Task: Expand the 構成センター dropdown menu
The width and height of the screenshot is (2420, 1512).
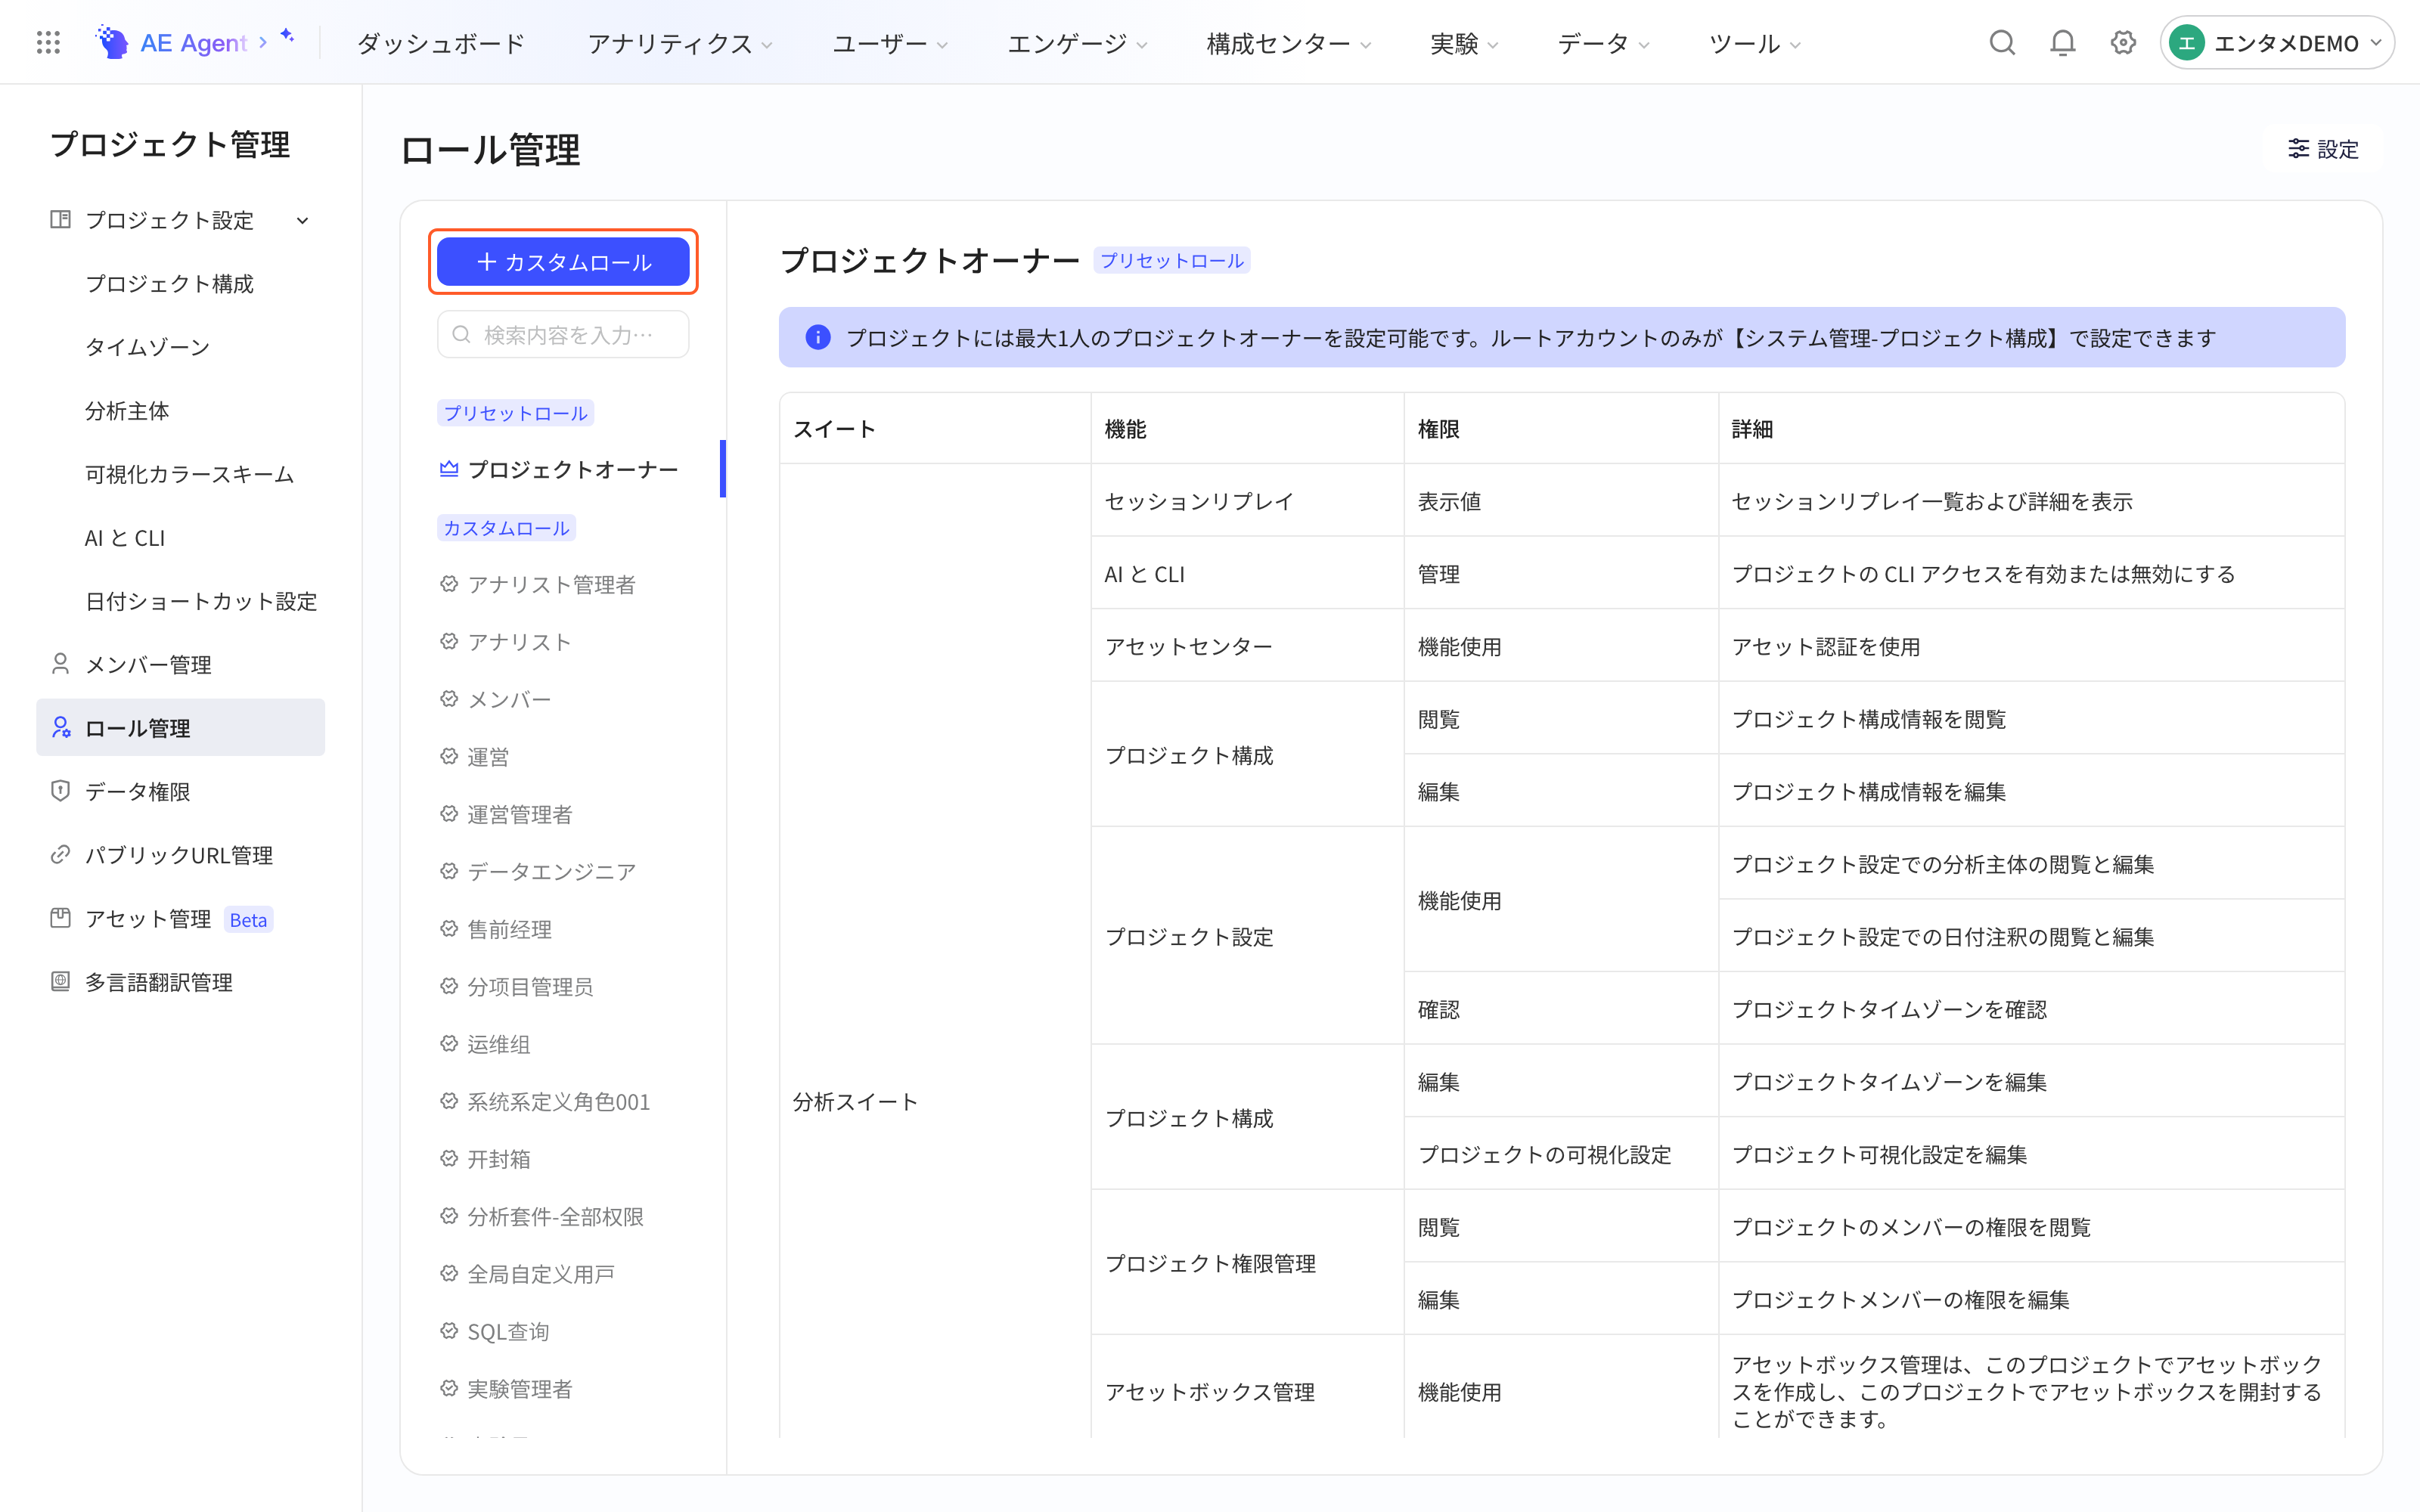Action: [1289, 43]
